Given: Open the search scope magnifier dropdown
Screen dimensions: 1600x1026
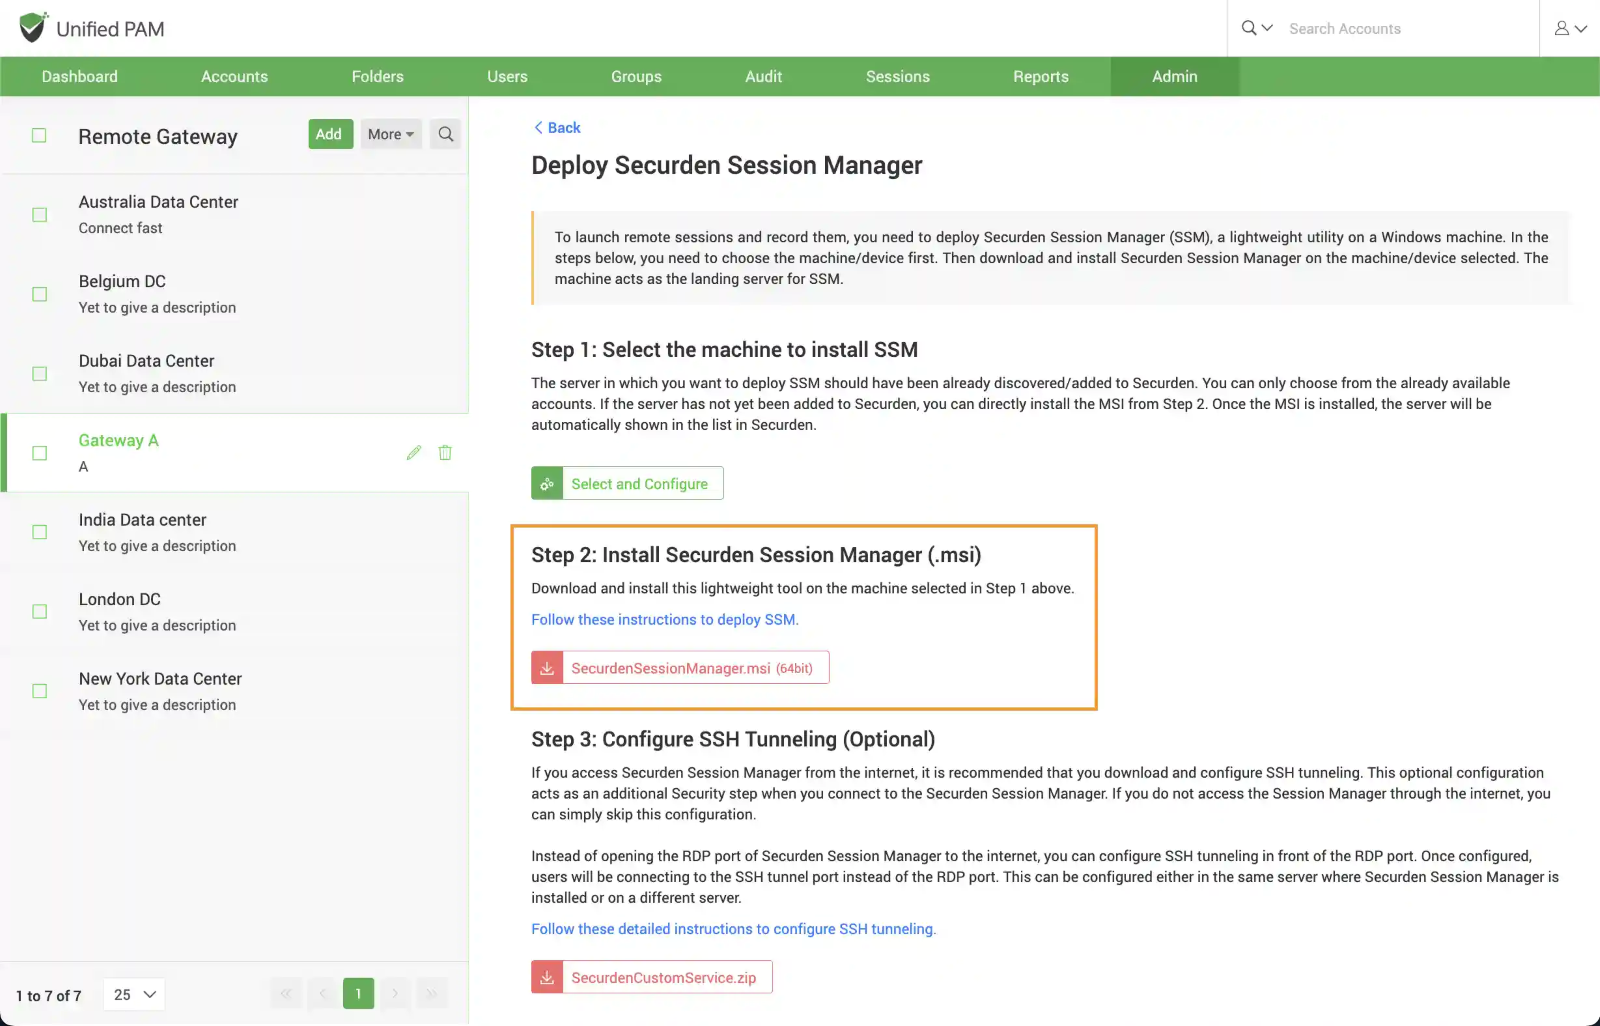Looking at the screenshot, I should pyautogui.click(x=1257, y=28).
